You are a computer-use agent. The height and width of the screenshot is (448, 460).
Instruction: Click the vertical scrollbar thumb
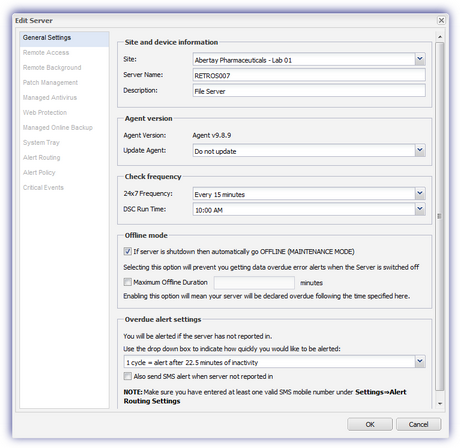point(440,216)
